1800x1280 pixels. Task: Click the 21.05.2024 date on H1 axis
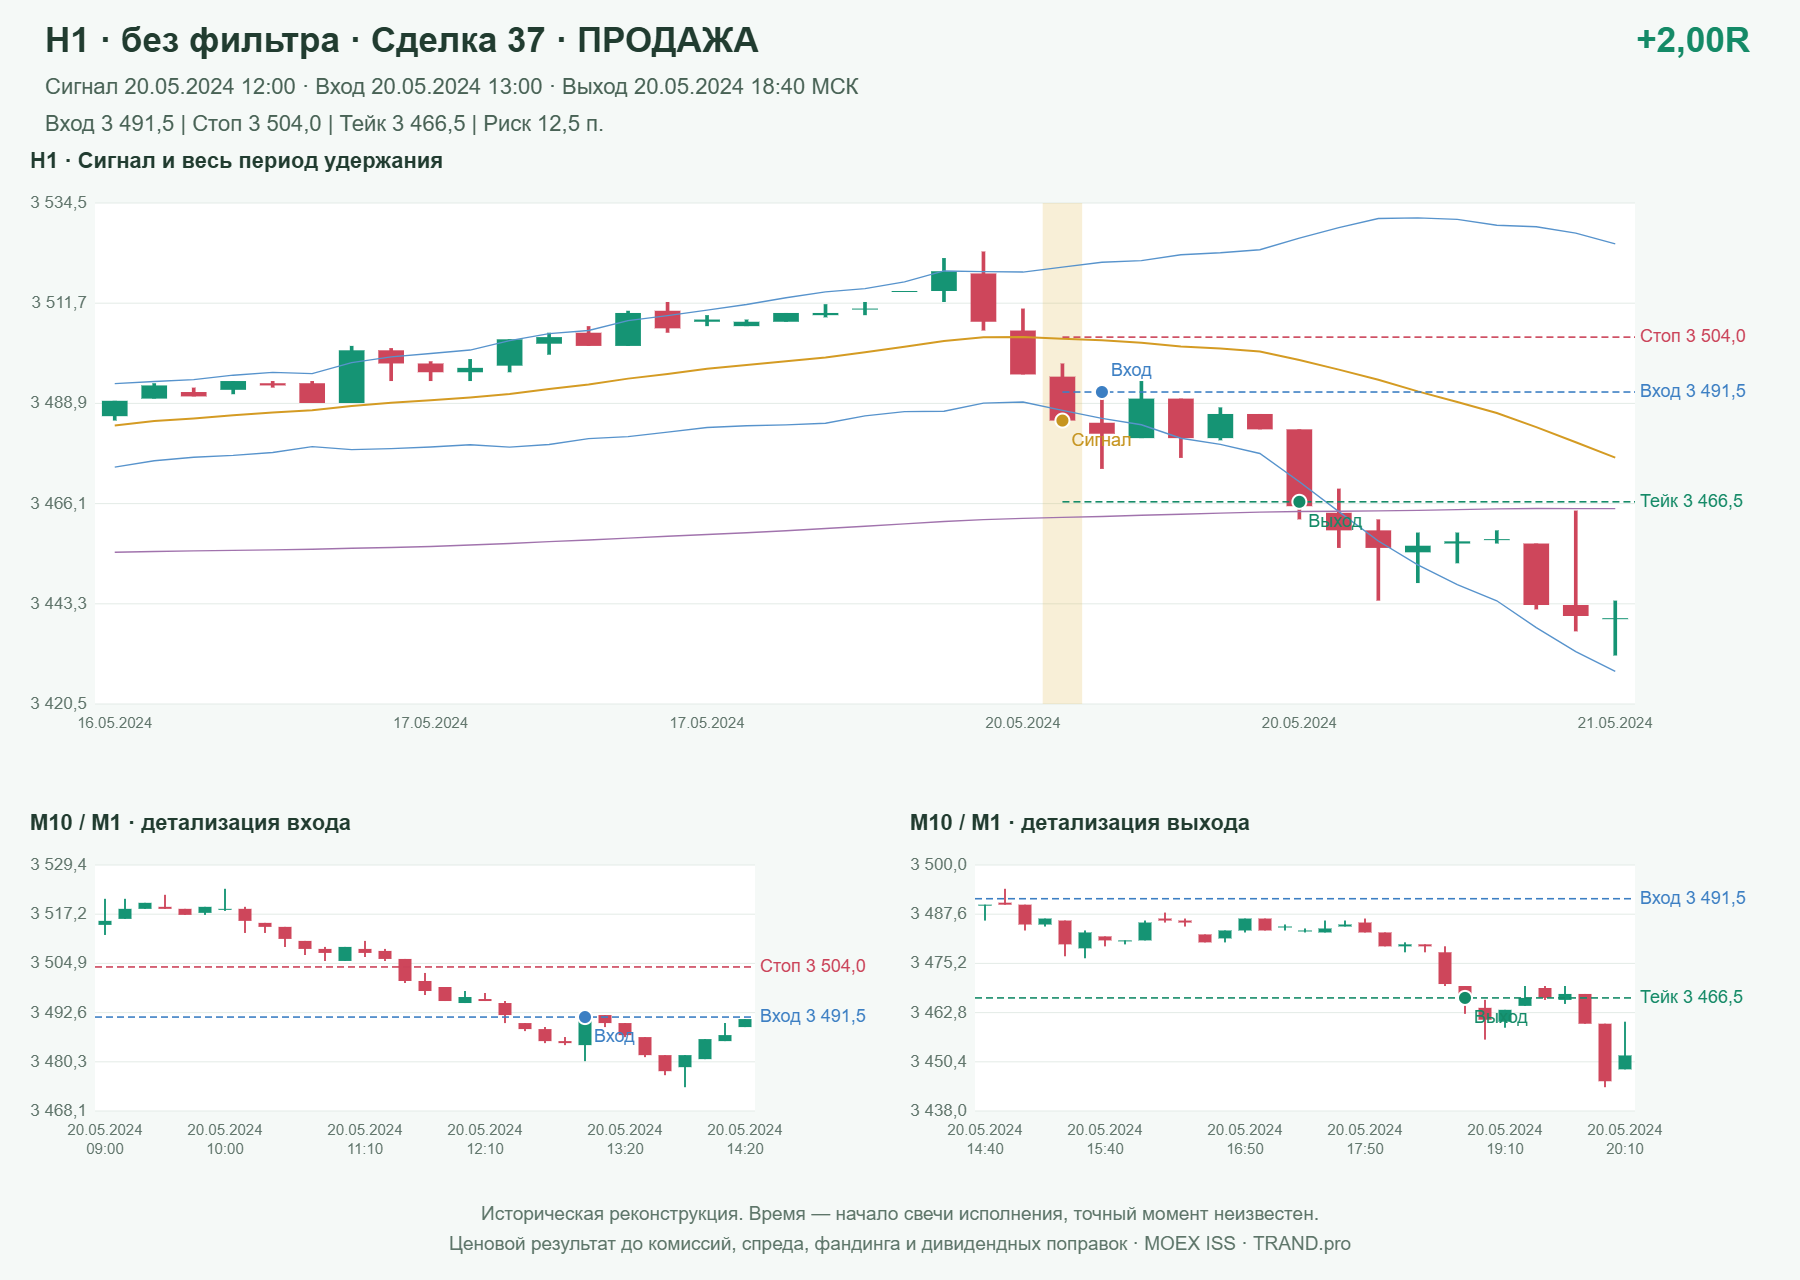tap(1615, 723)
